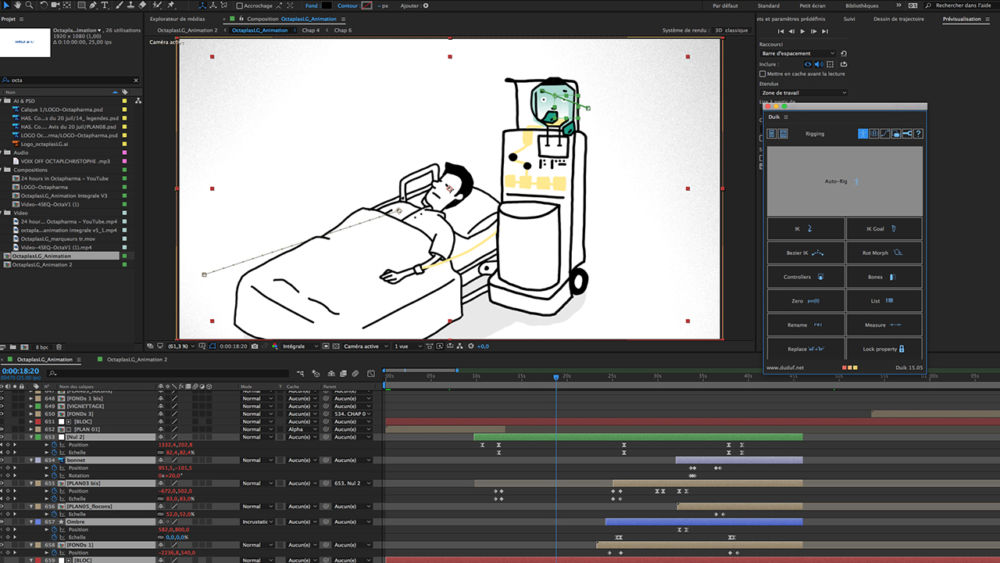Collapse the Compositions folder in project
This screenshot has height=563, width=1000.
(2, 170)
